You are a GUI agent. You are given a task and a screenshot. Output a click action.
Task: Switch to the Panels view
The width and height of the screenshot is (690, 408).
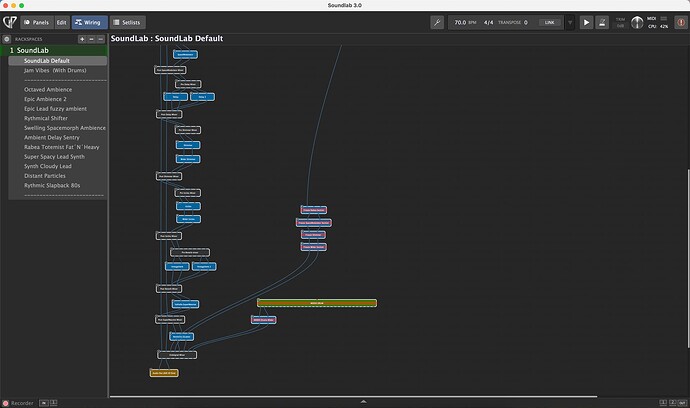coord(37,22)
